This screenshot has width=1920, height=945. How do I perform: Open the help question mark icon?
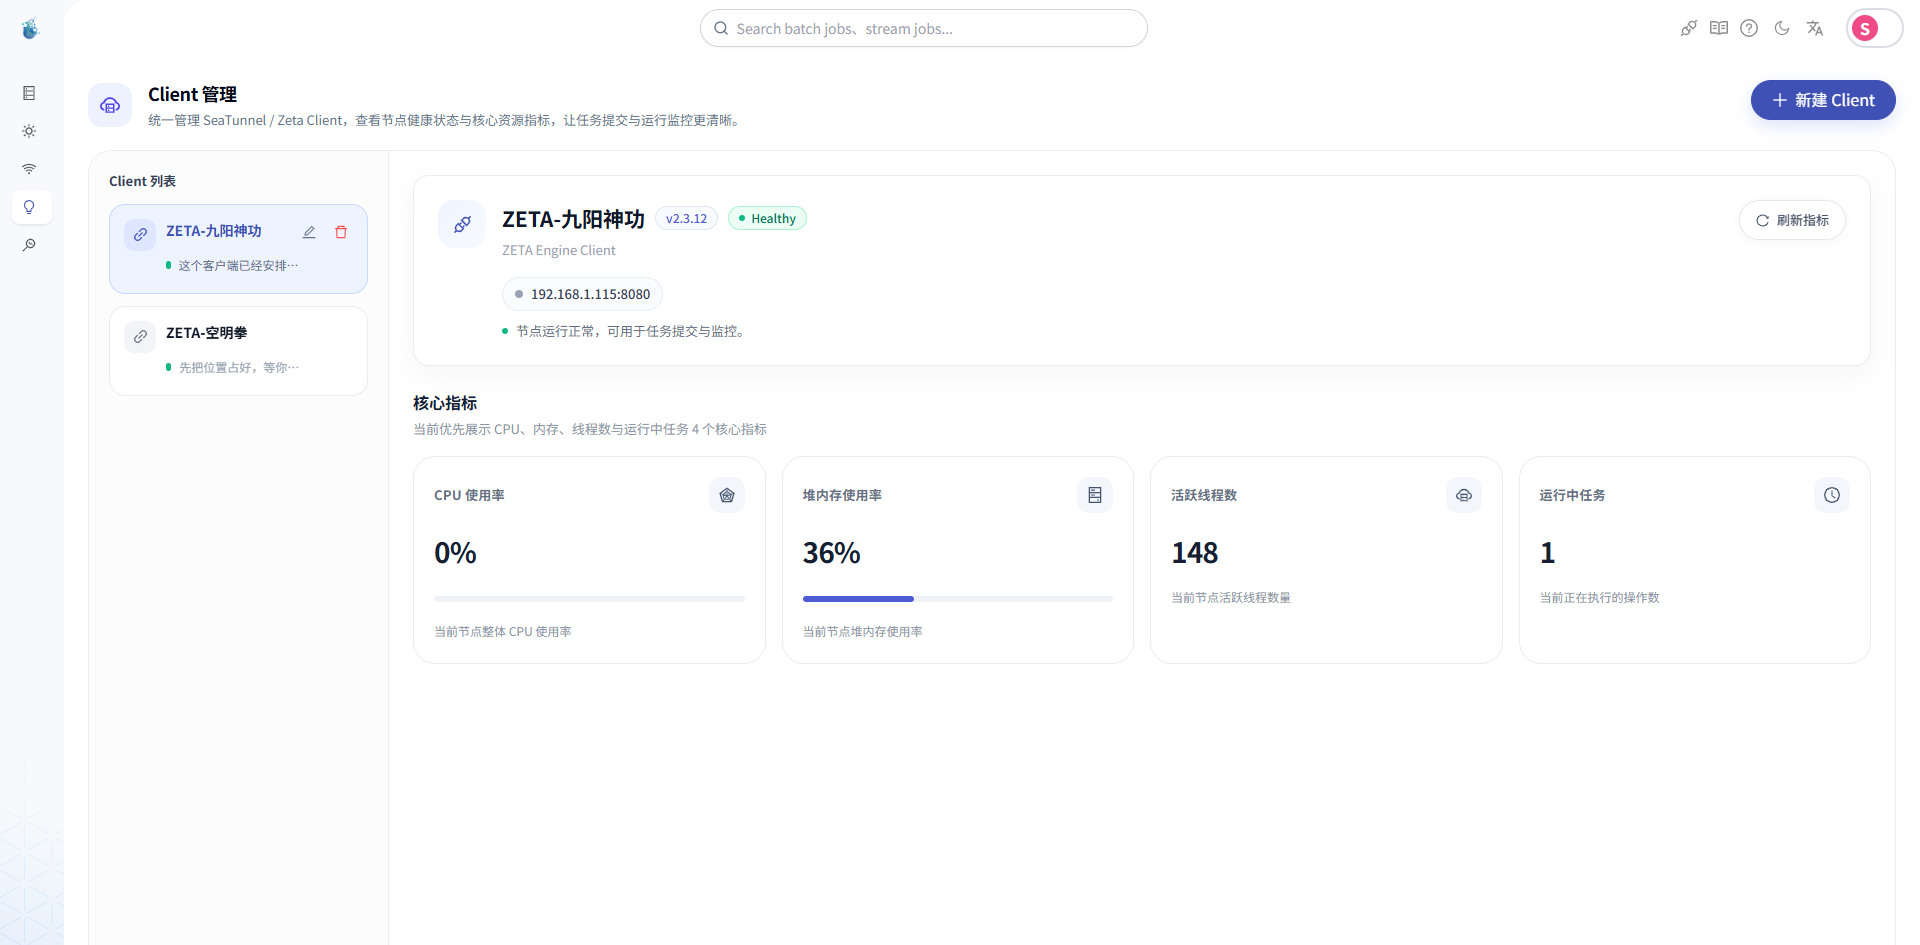(x=1749, y=28)
